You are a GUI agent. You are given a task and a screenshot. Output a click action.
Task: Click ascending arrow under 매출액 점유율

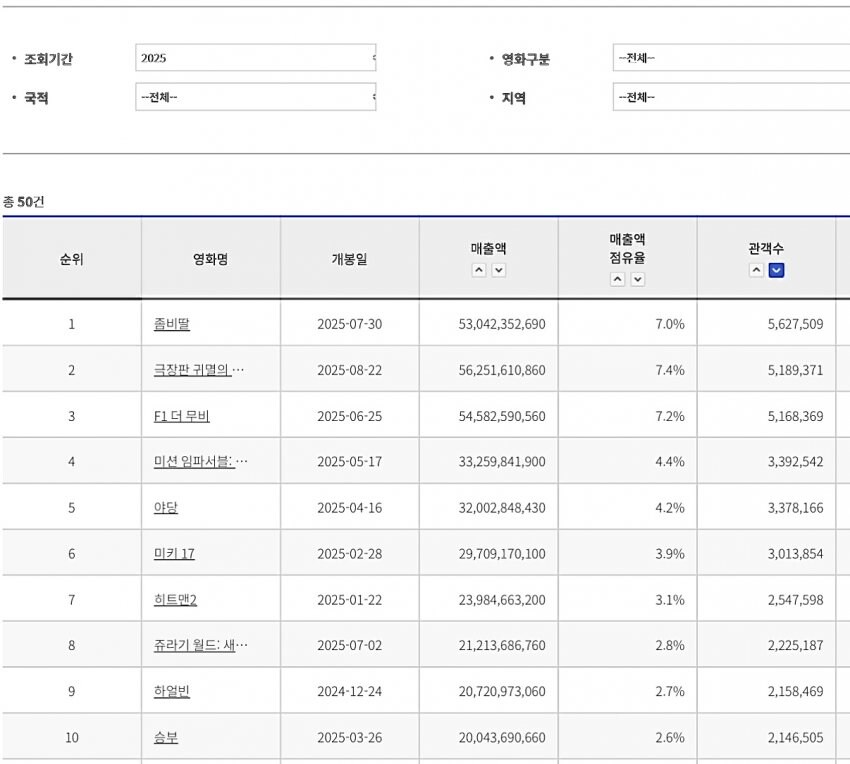pos(618,280)
